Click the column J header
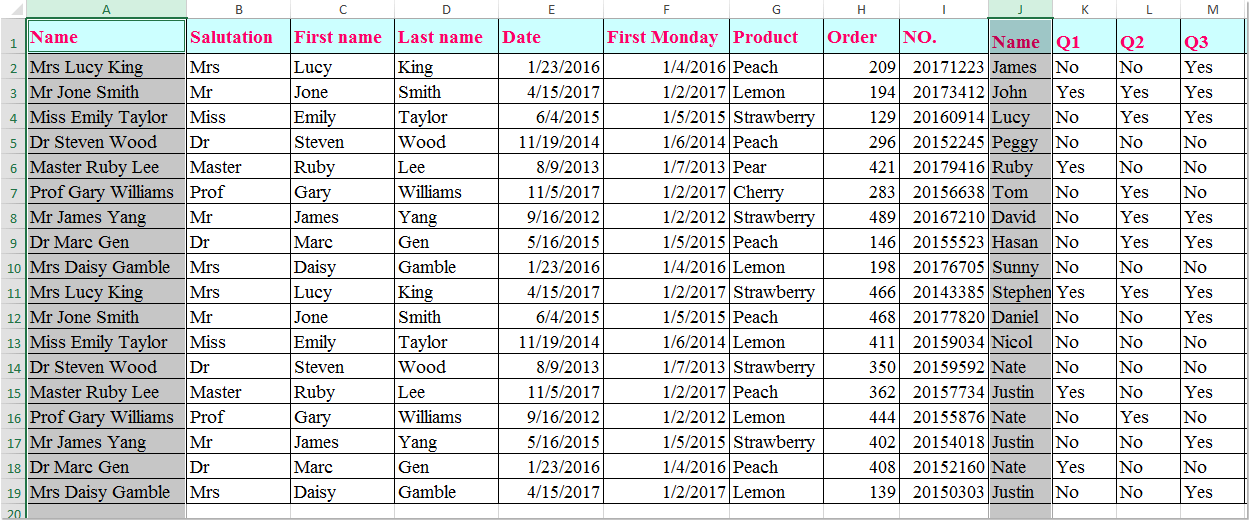The image size is (1249, 520). pos(1019,9)
